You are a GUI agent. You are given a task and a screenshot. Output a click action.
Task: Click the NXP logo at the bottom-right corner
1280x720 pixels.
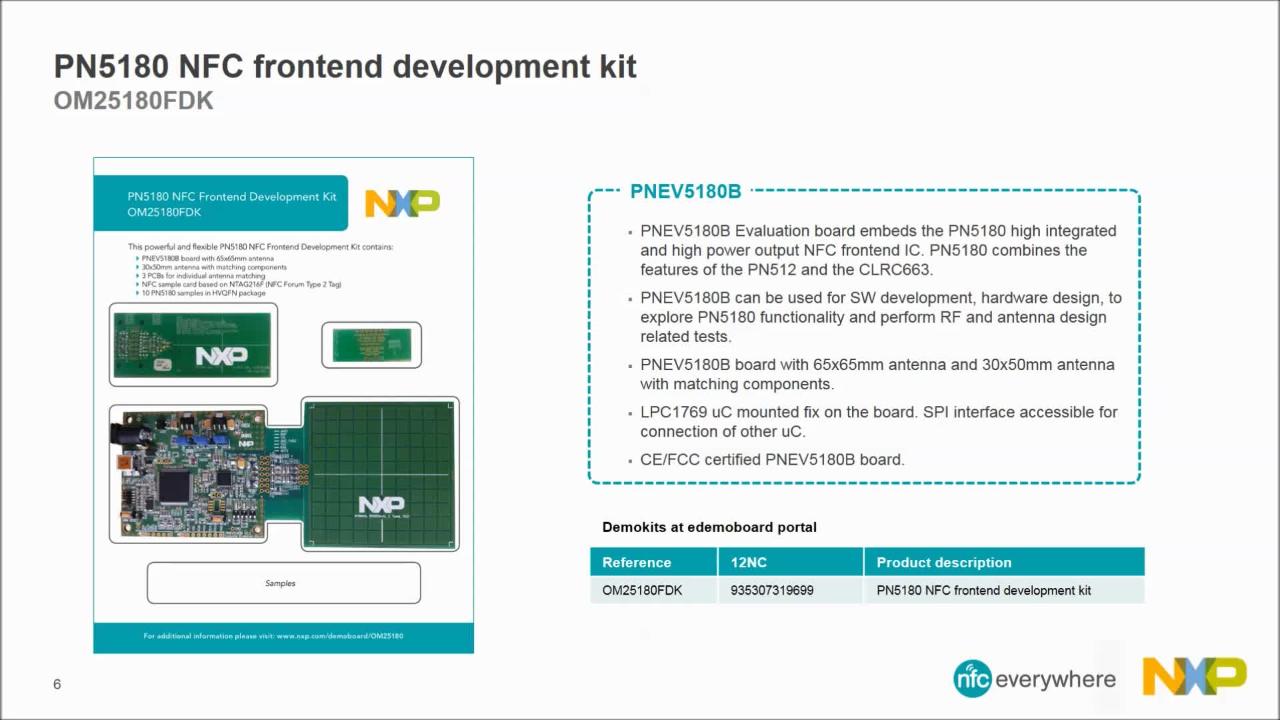[x=1194, y=677]
